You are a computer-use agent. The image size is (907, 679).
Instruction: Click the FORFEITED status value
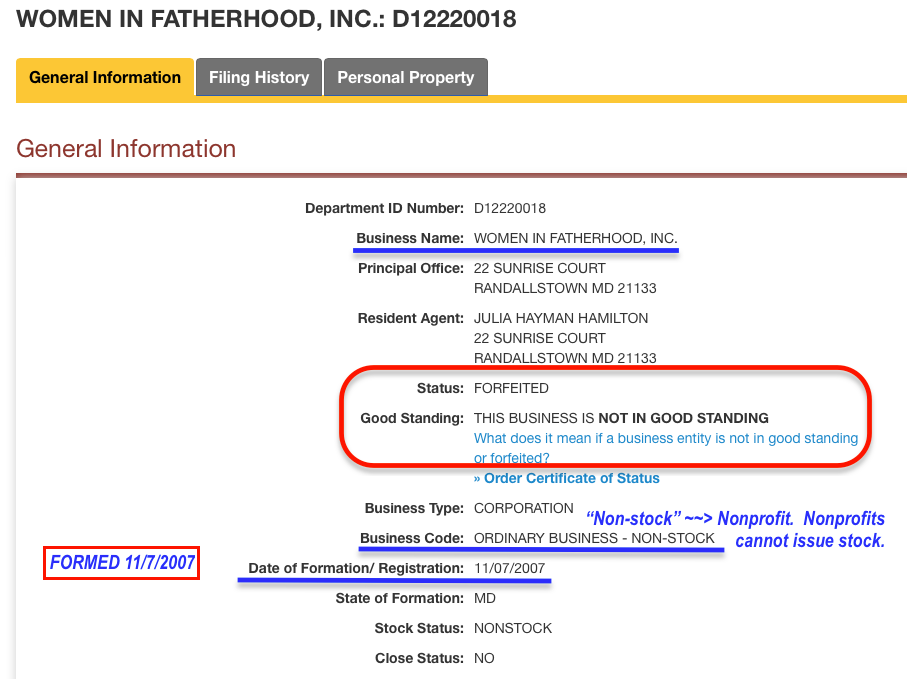click(x=511, y=388)
